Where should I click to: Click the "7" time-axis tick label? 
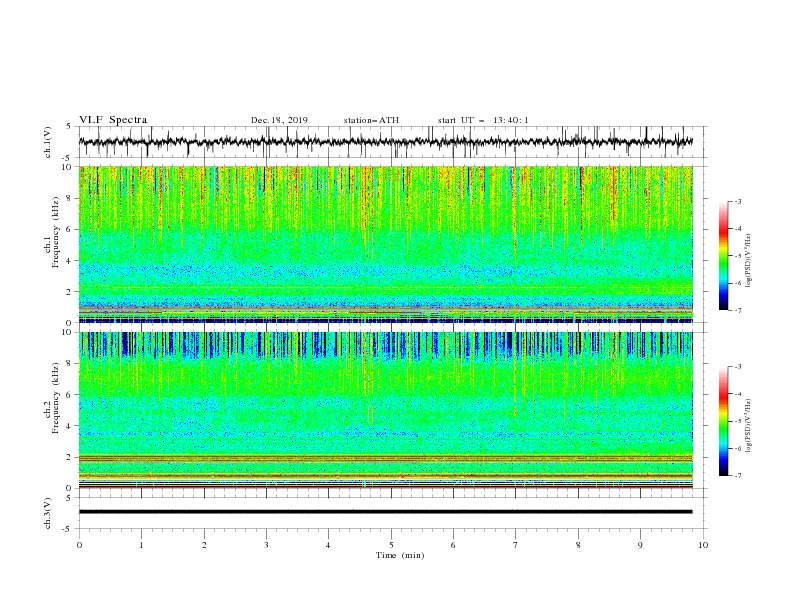(515, 545)
